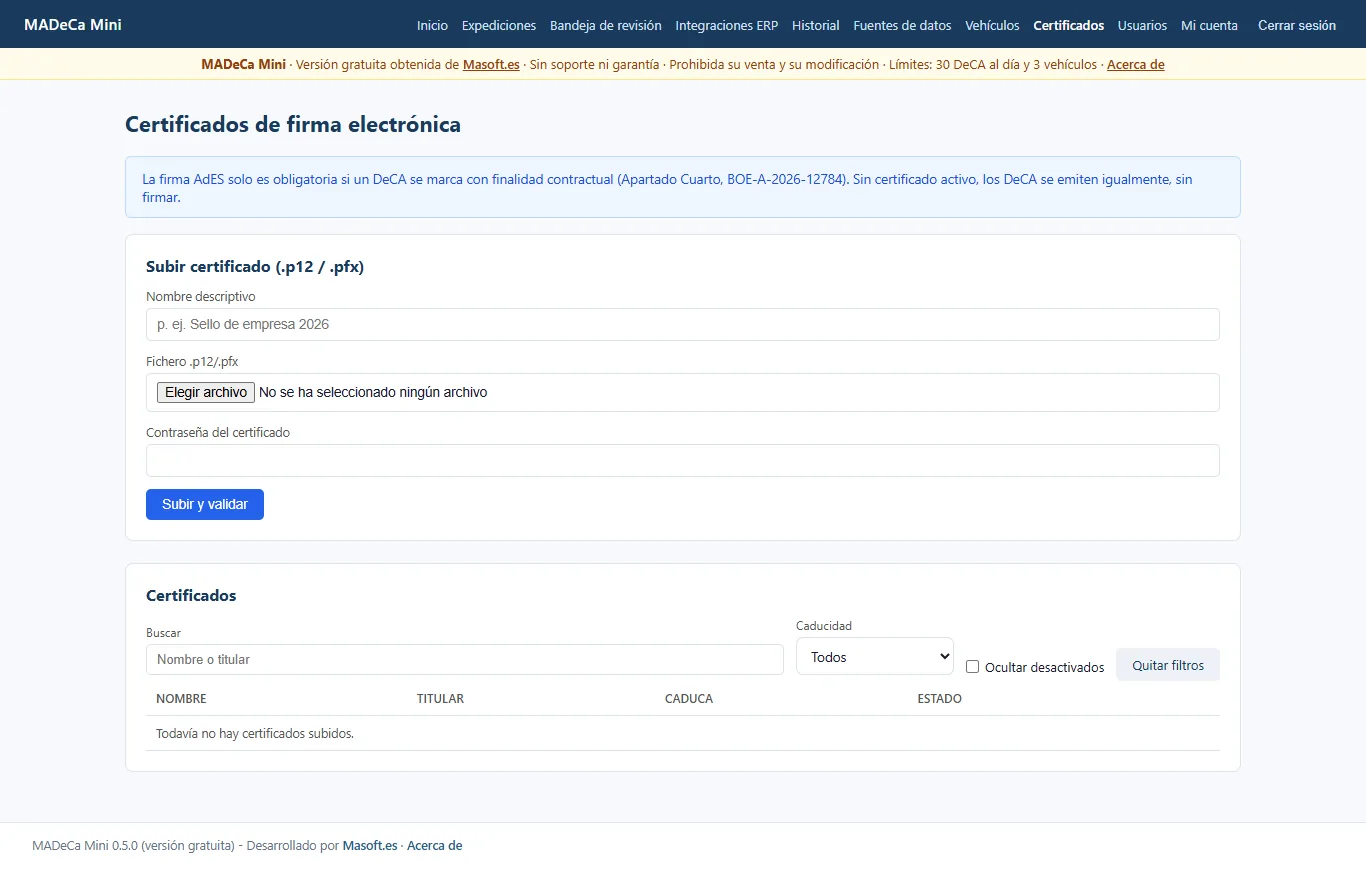
Task: Open Fuentes de datos page
Action: [x=903, y=25]
